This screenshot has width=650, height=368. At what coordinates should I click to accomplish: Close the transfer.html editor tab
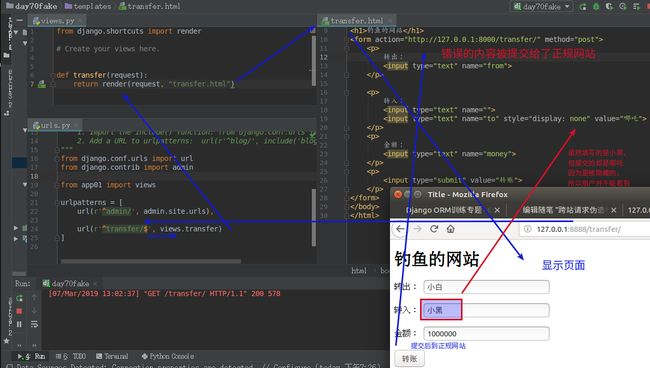click(x=390, y=20)
